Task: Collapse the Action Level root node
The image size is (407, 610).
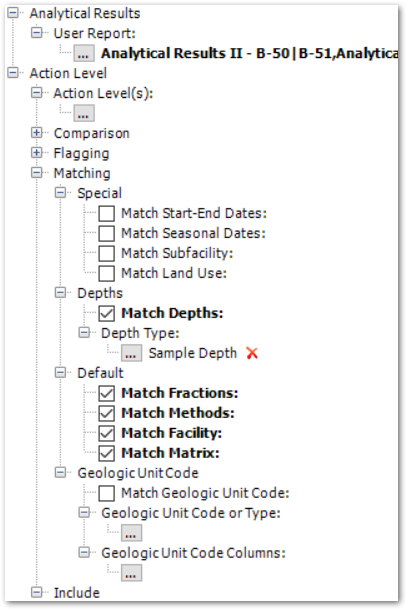Action: point(13,73)
